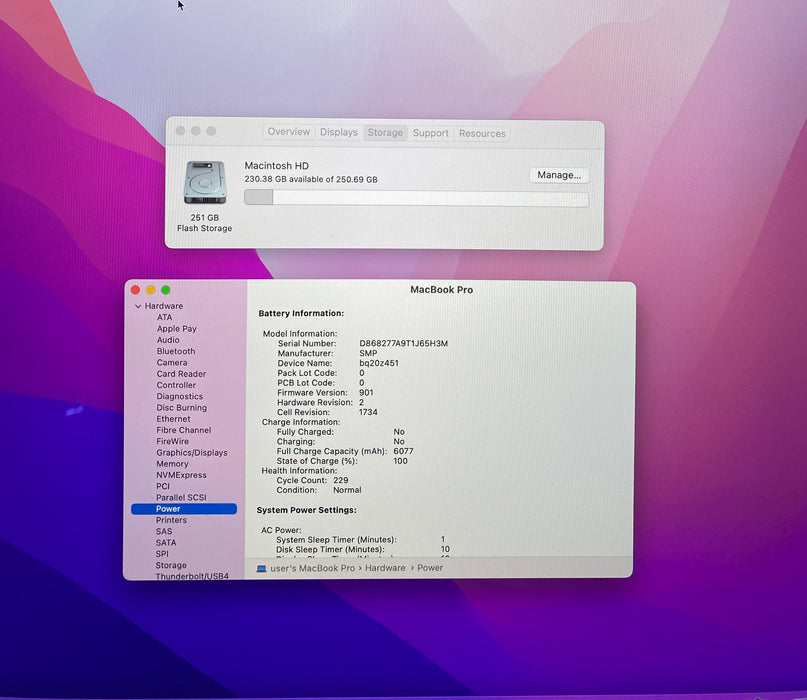Open the Audio hardware section
This screenshot has height=700, width=807.
168,340
